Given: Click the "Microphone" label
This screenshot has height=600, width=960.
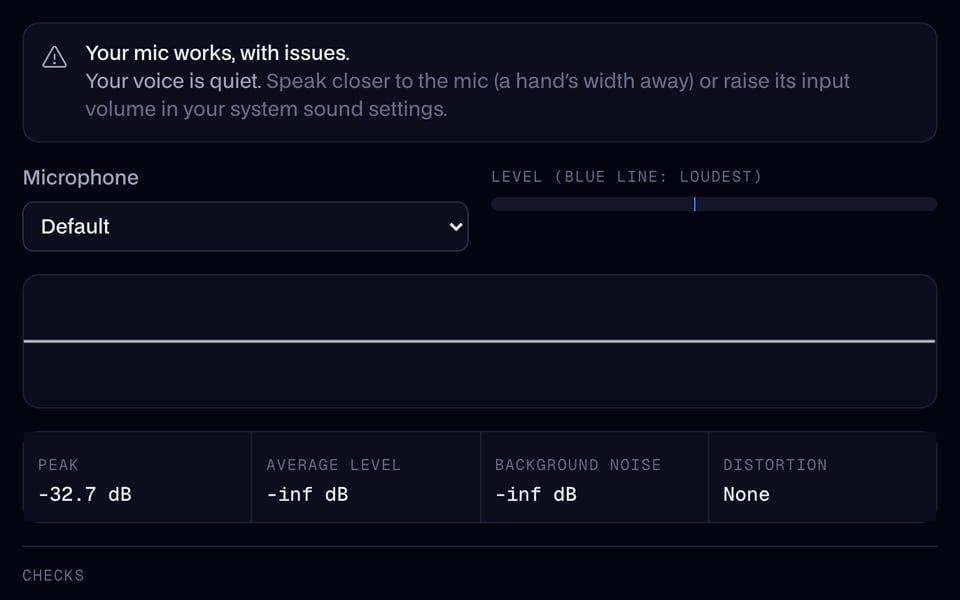Looking at the screenshot, I should [81, 178].
